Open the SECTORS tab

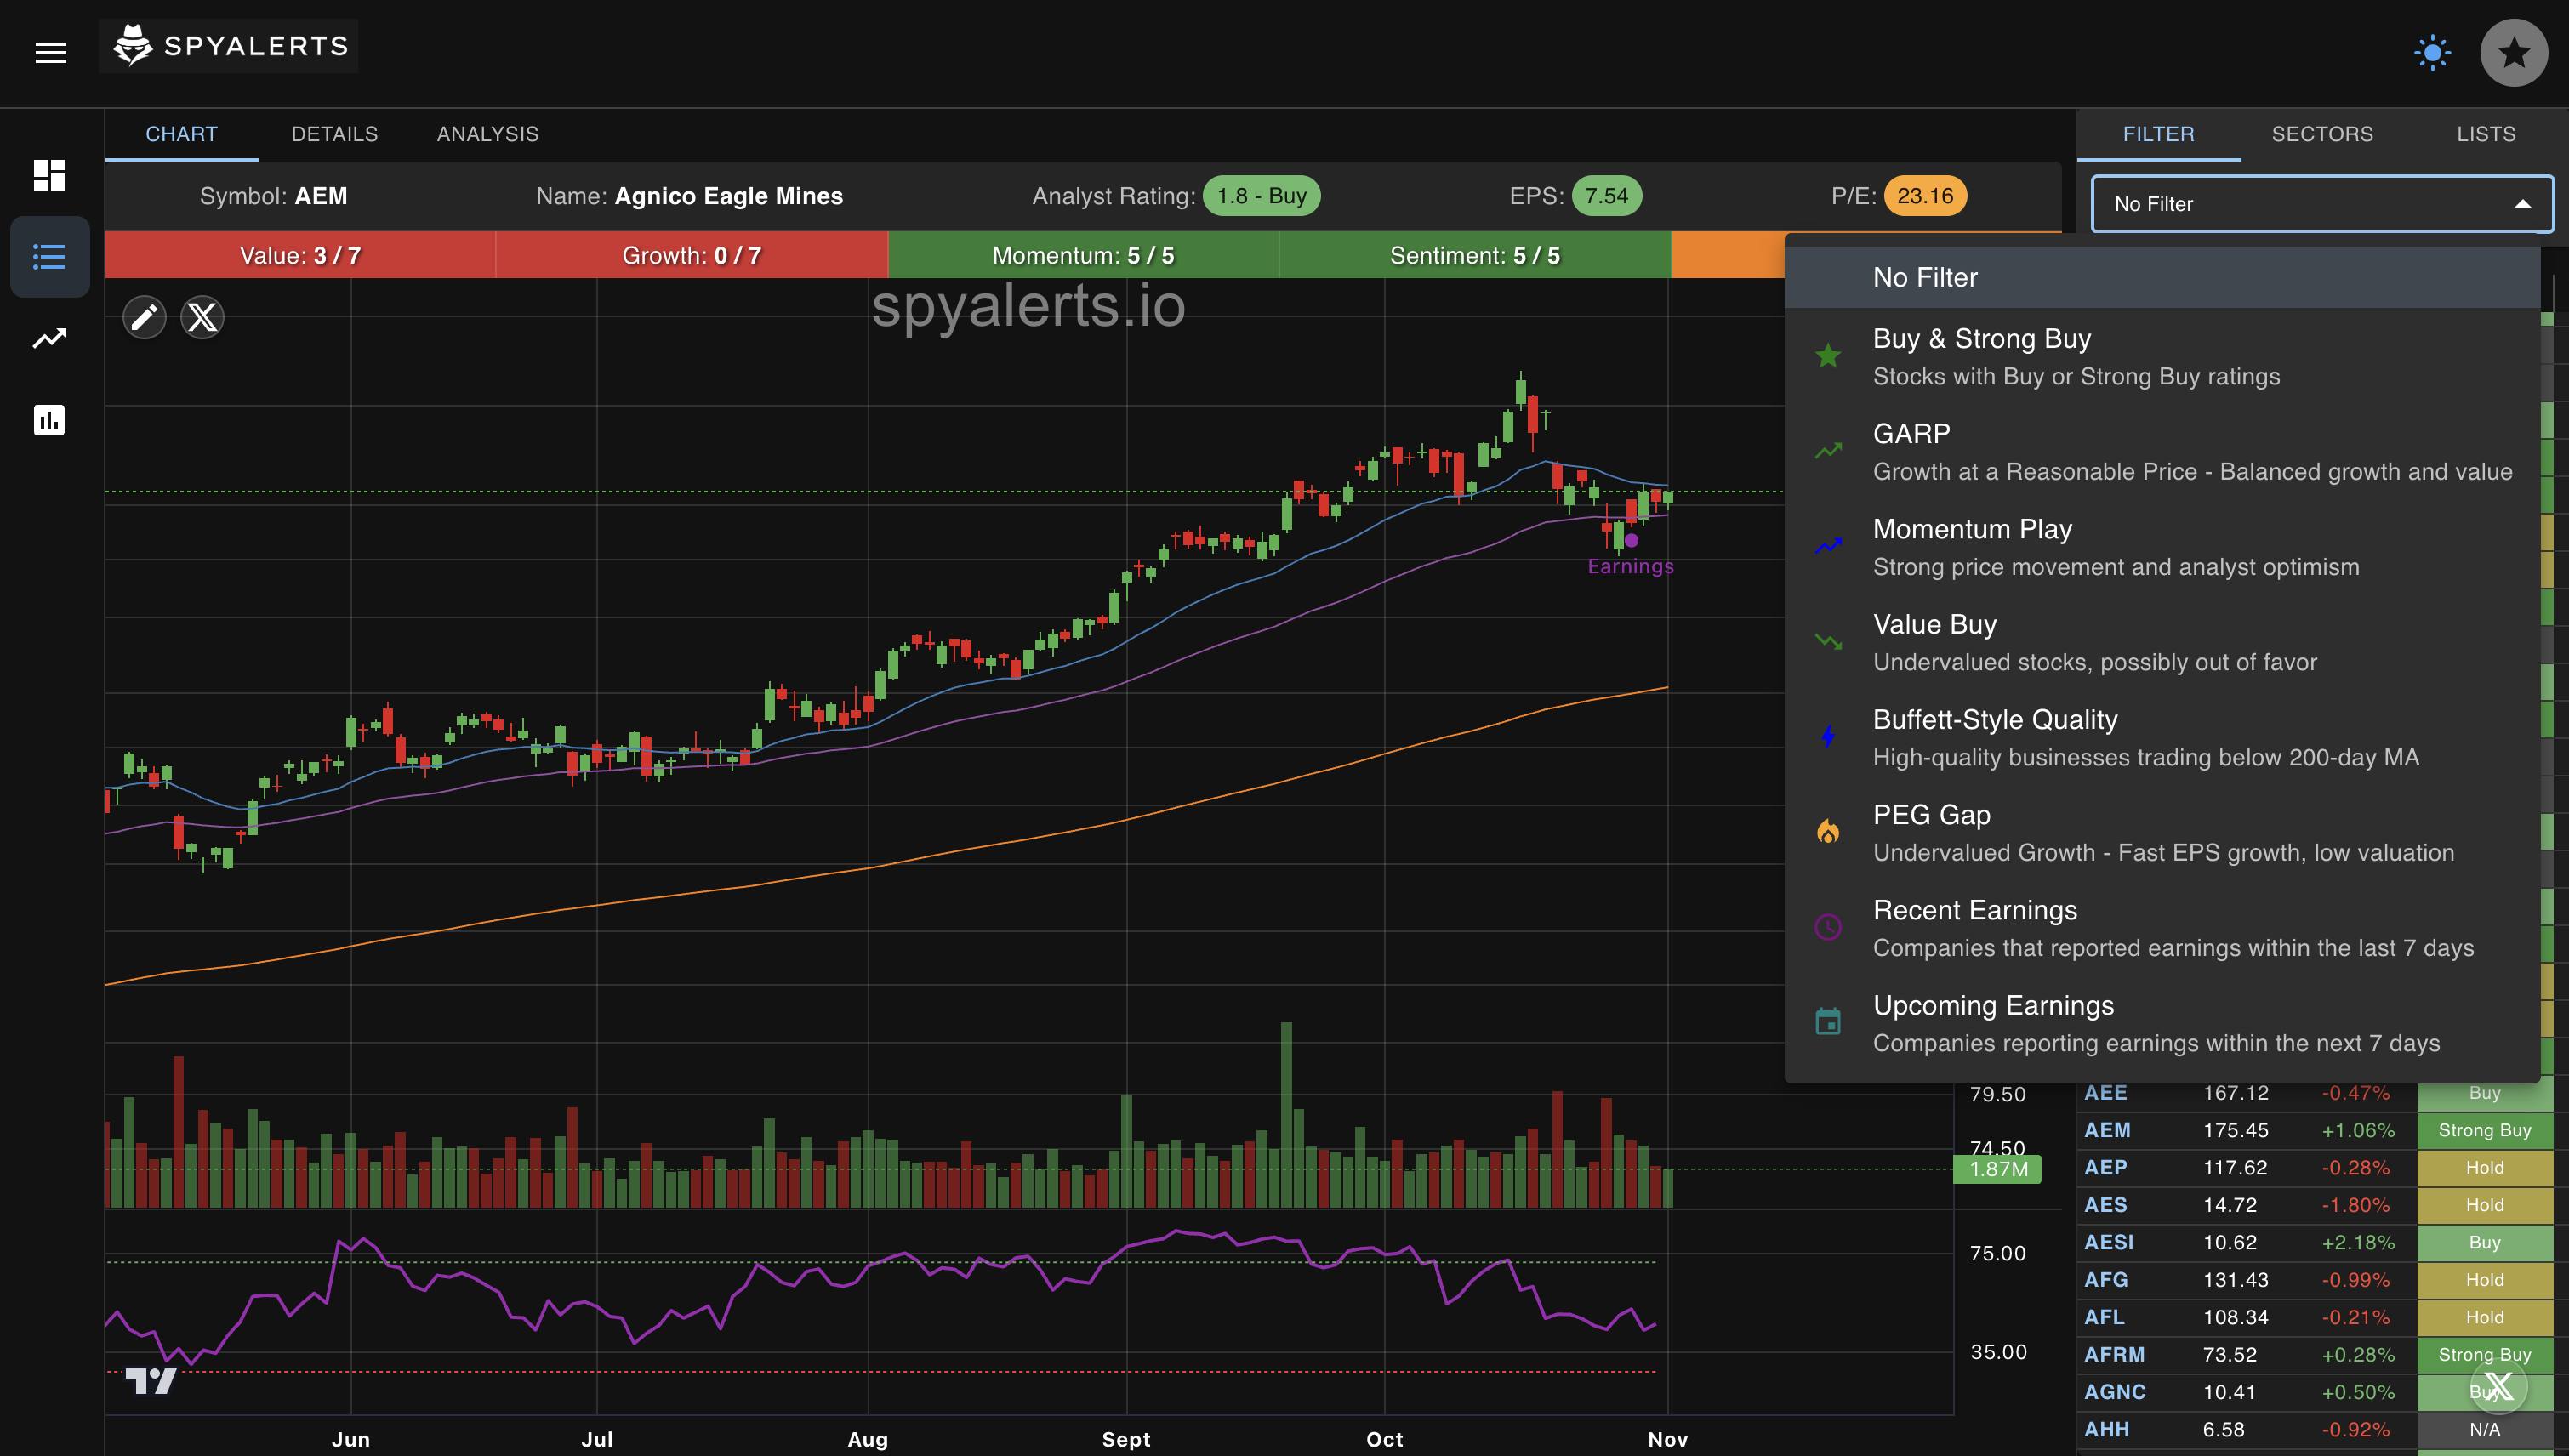coord(2322,133)
